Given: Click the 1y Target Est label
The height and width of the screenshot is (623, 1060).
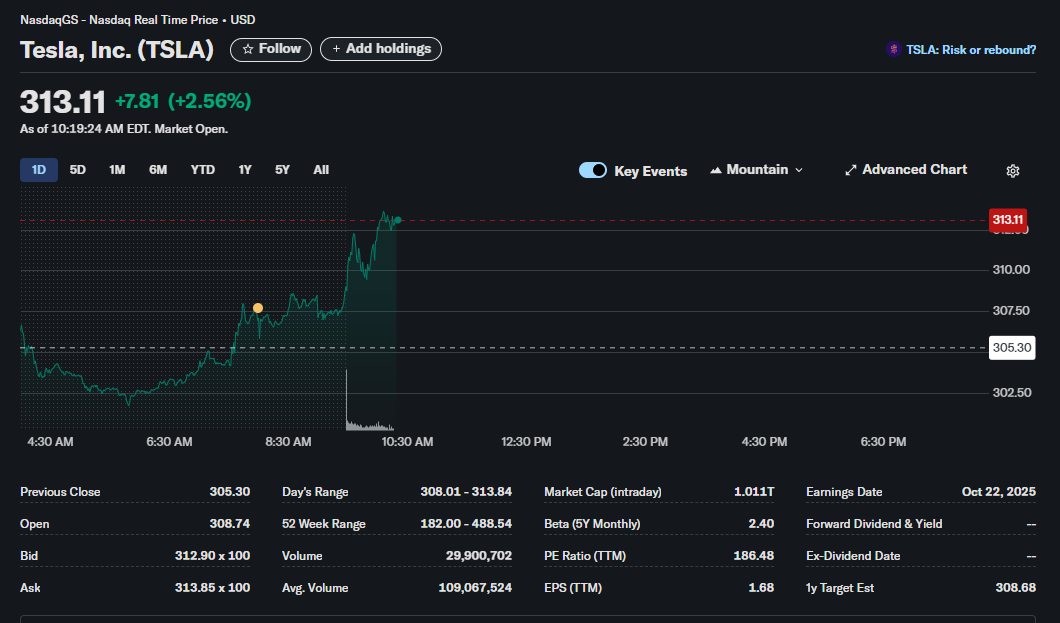Looking at the screenshot, I should click(840, 588).
